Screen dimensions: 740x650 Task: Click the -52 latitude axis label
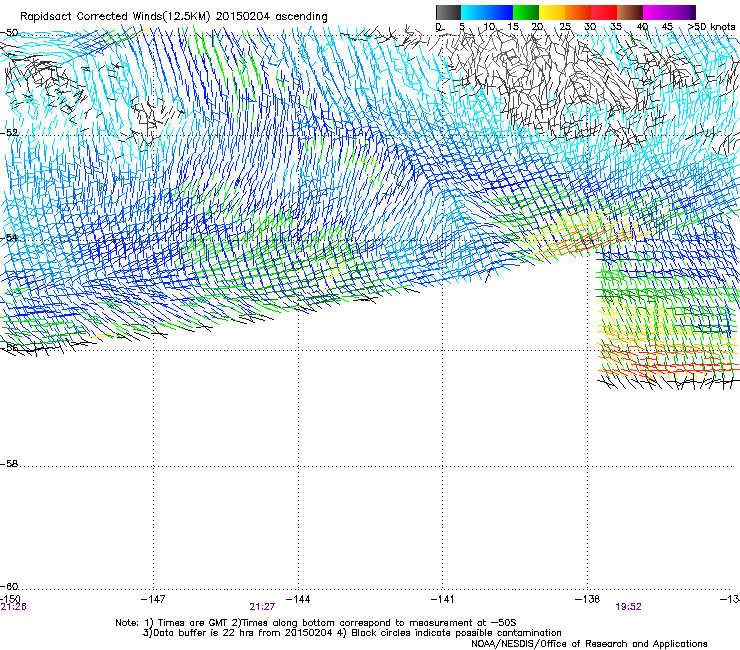(9, 133)
